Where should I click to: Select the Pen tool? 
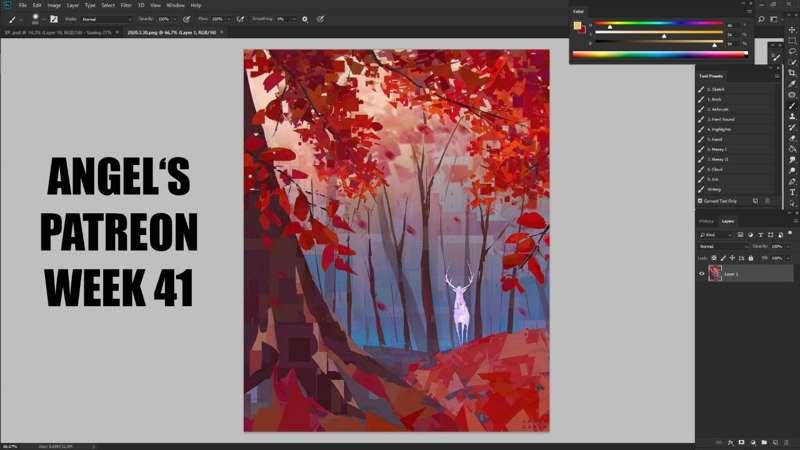tap(792, 182)
